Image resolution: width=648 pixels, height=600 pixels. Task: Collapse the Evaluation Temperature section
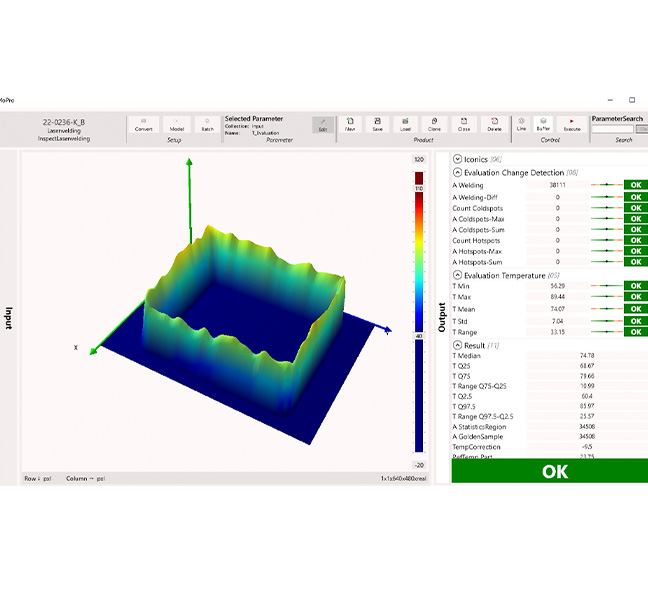(457, 275)
